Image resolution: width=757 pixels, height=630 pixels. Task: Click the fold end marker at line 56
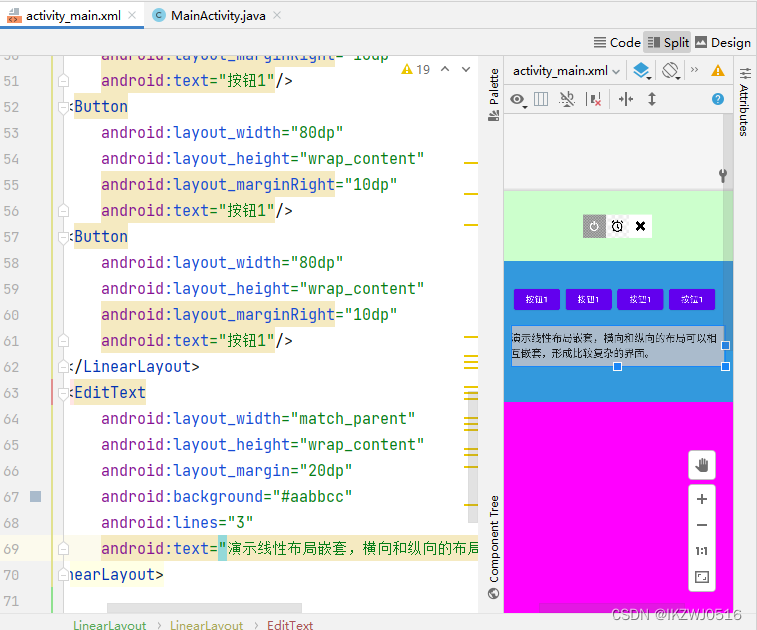[63, 211]
